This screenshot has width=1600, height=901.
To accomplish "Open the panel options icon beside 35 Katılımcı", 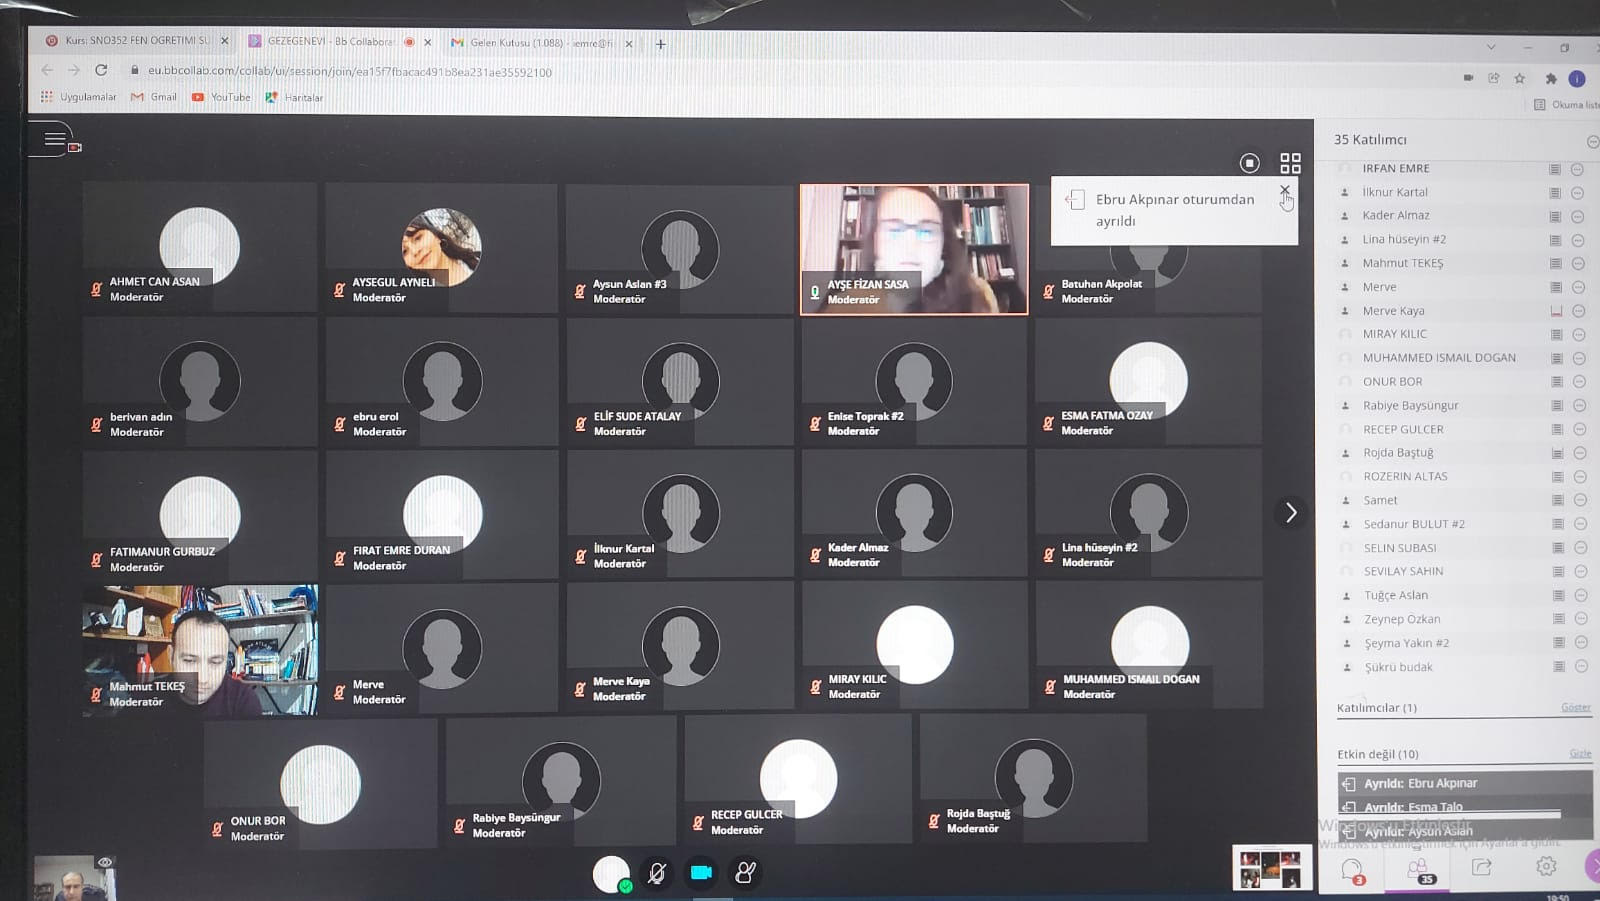I will [1592, 141].
